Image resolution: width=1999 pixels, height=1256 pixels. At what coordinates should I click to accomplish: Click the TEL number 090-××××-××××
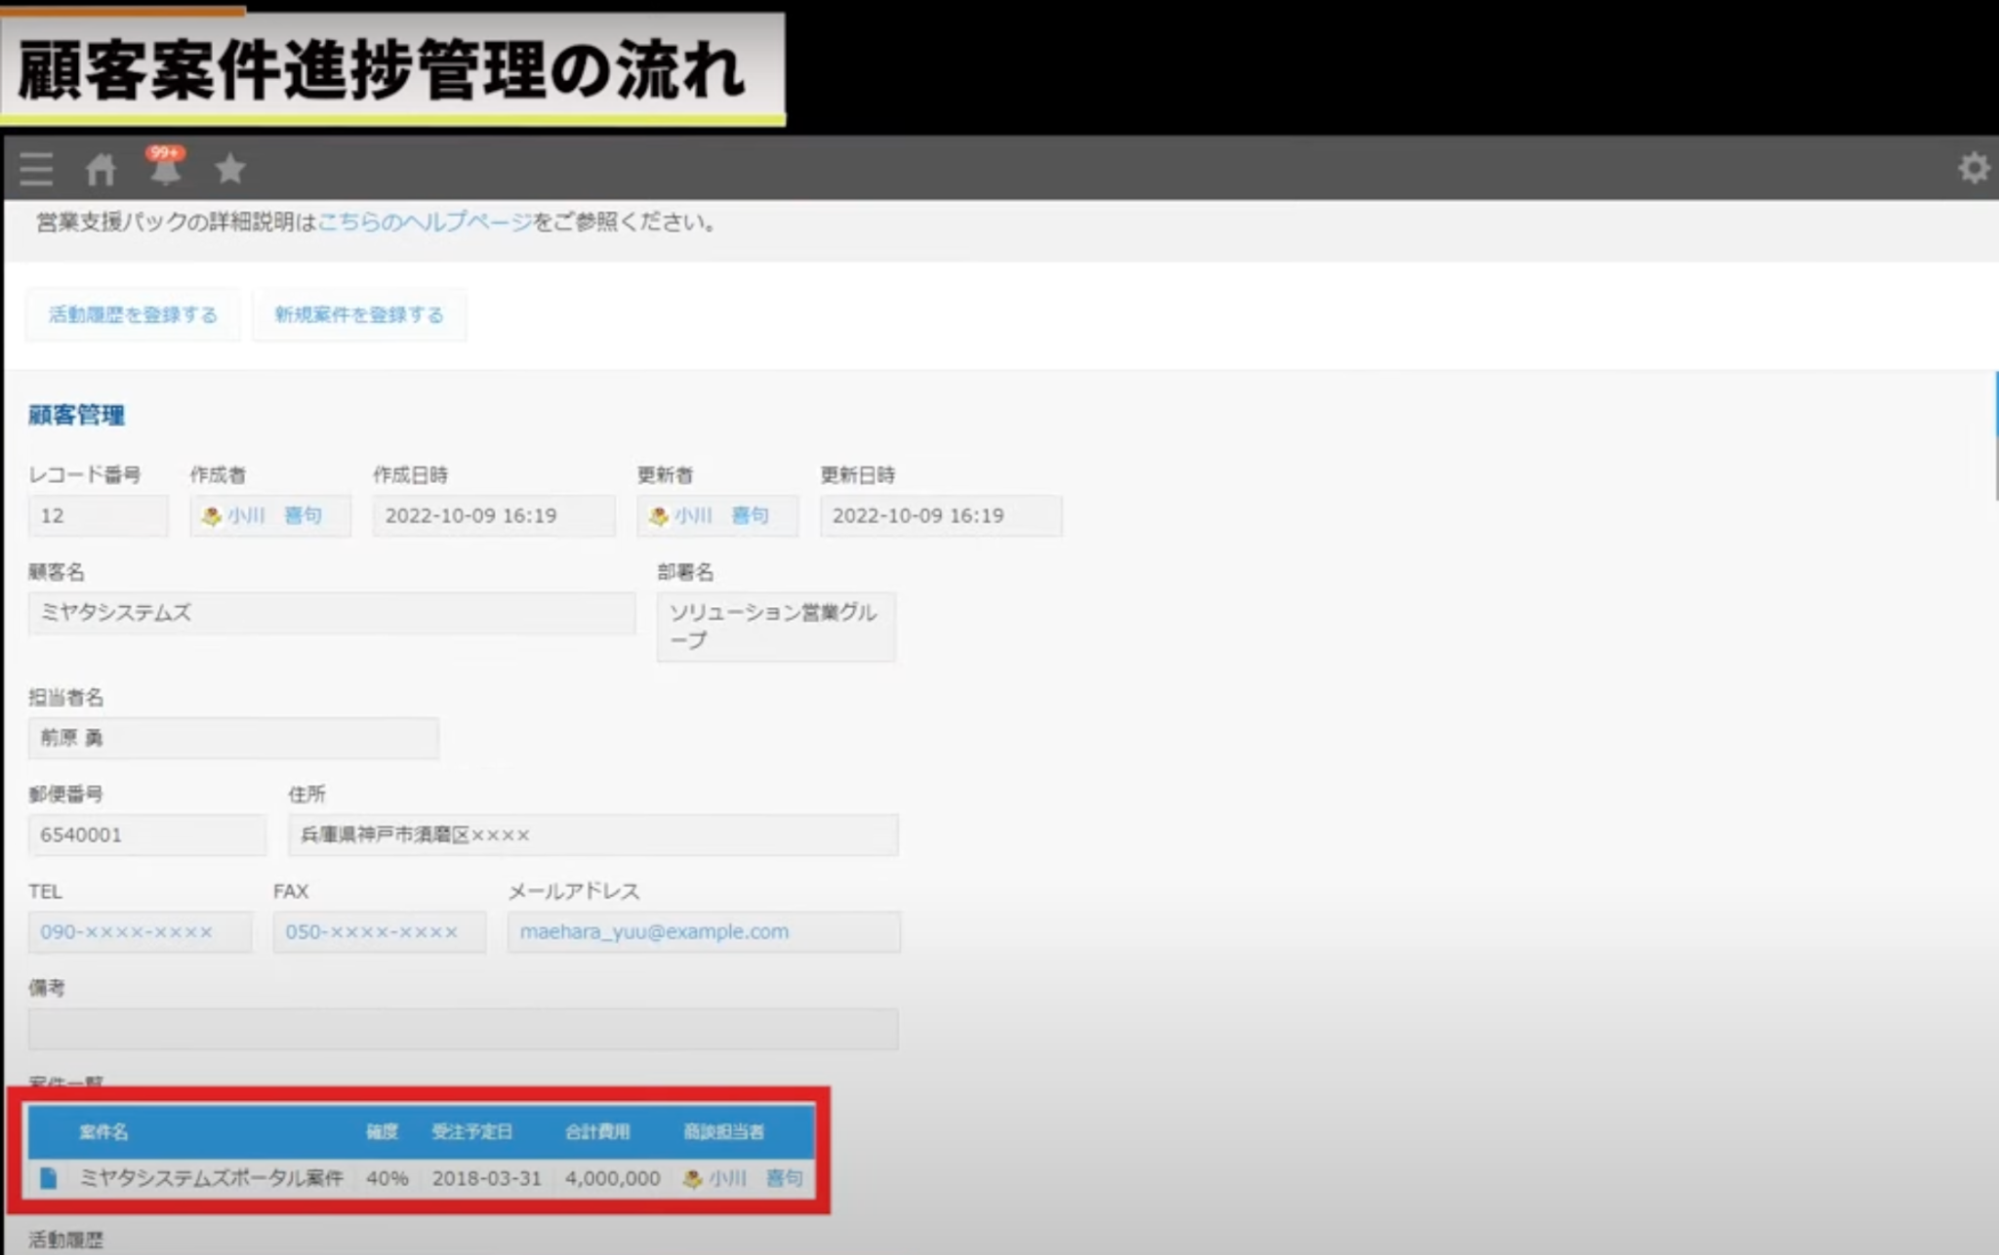pos(126,932)
